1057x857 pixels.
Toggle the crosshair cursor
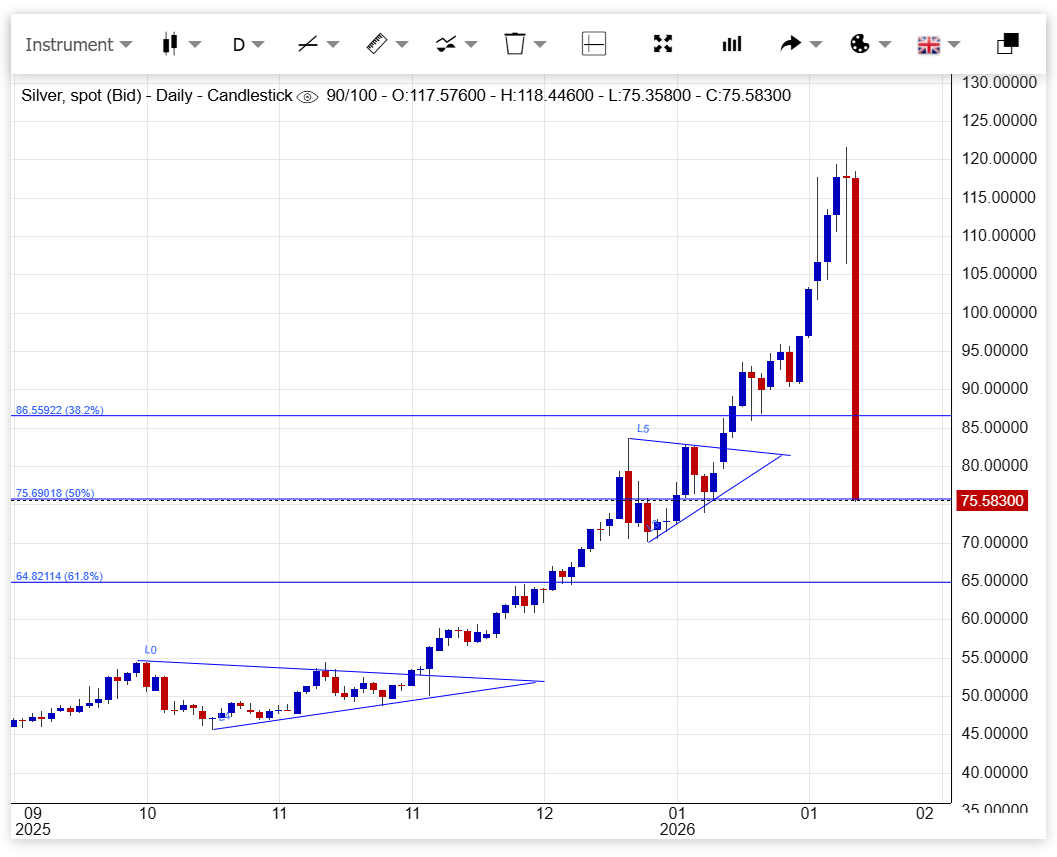click(594, 44)
